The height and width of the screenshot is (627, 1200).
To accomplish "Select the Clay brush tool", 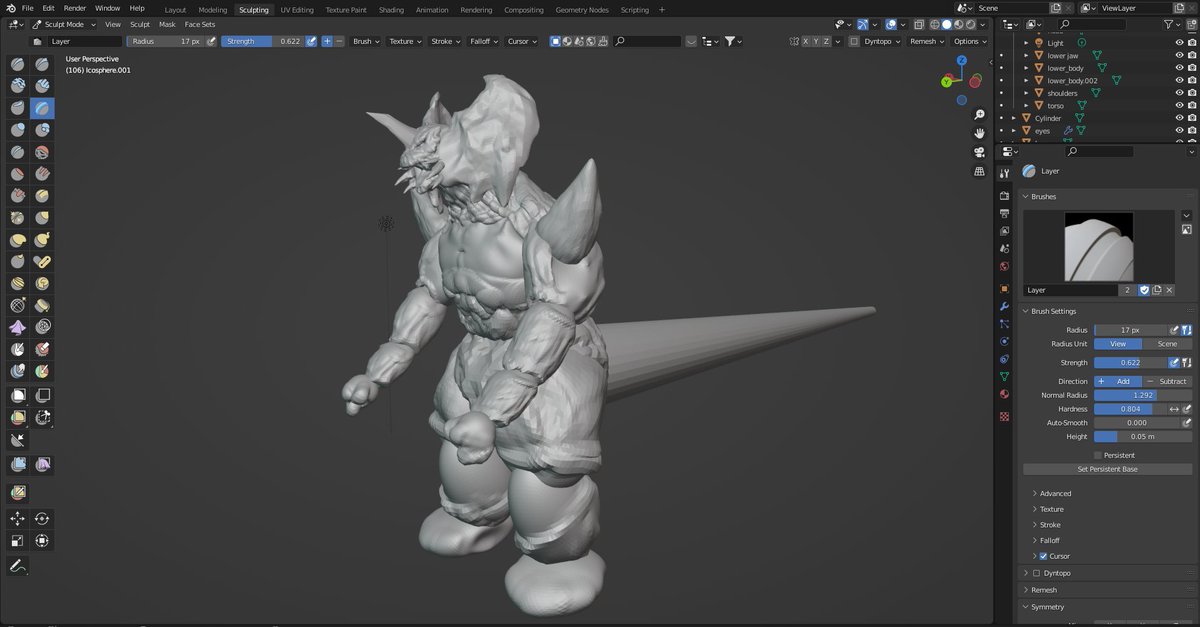I will (18, 86).
